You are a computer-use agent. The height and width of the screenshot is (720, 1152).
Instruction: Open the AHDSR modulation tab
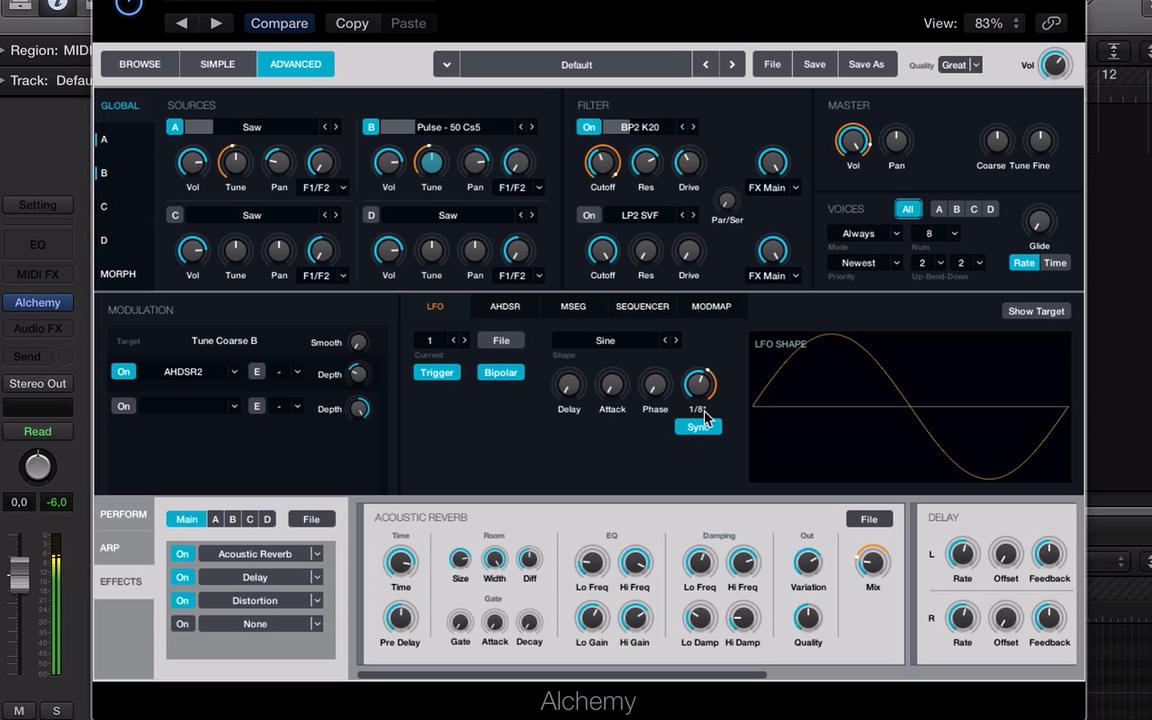pos(505,306)
